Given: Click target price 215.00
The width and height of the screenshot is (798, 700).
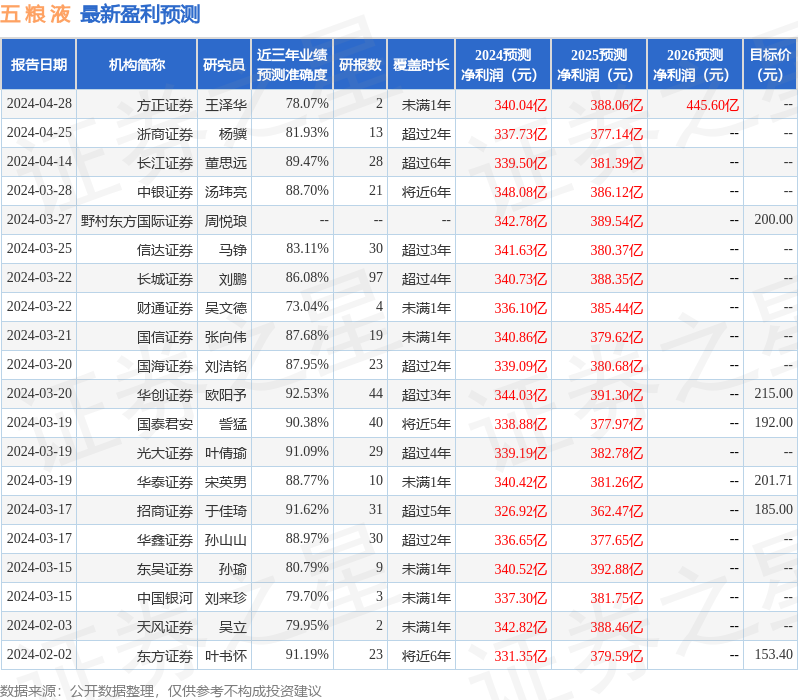Looking at the screenshot, I should coord(774,394).
